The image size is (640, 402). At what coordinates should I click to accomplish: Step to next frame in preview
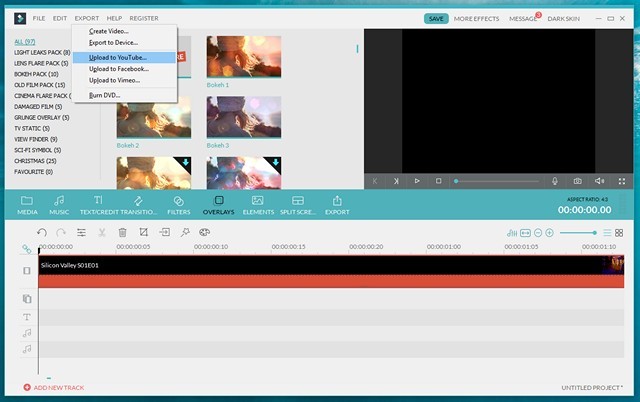point(396,181)
